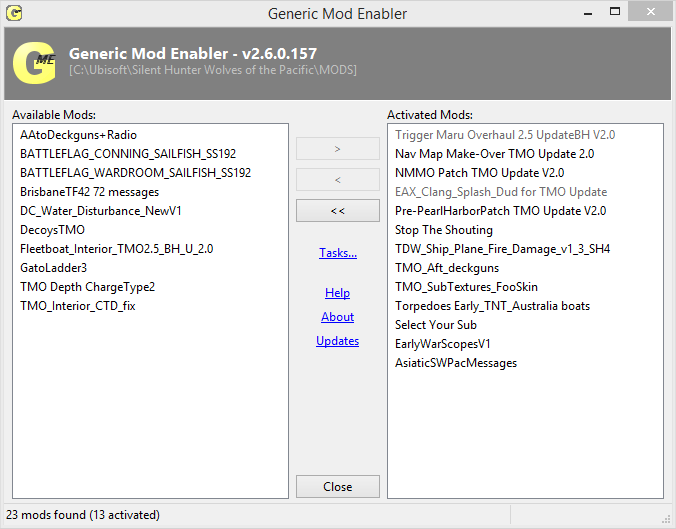The image size is (676, 529).
Task: Click the disable all mods double-arrow button
Action: click(338, 211)
